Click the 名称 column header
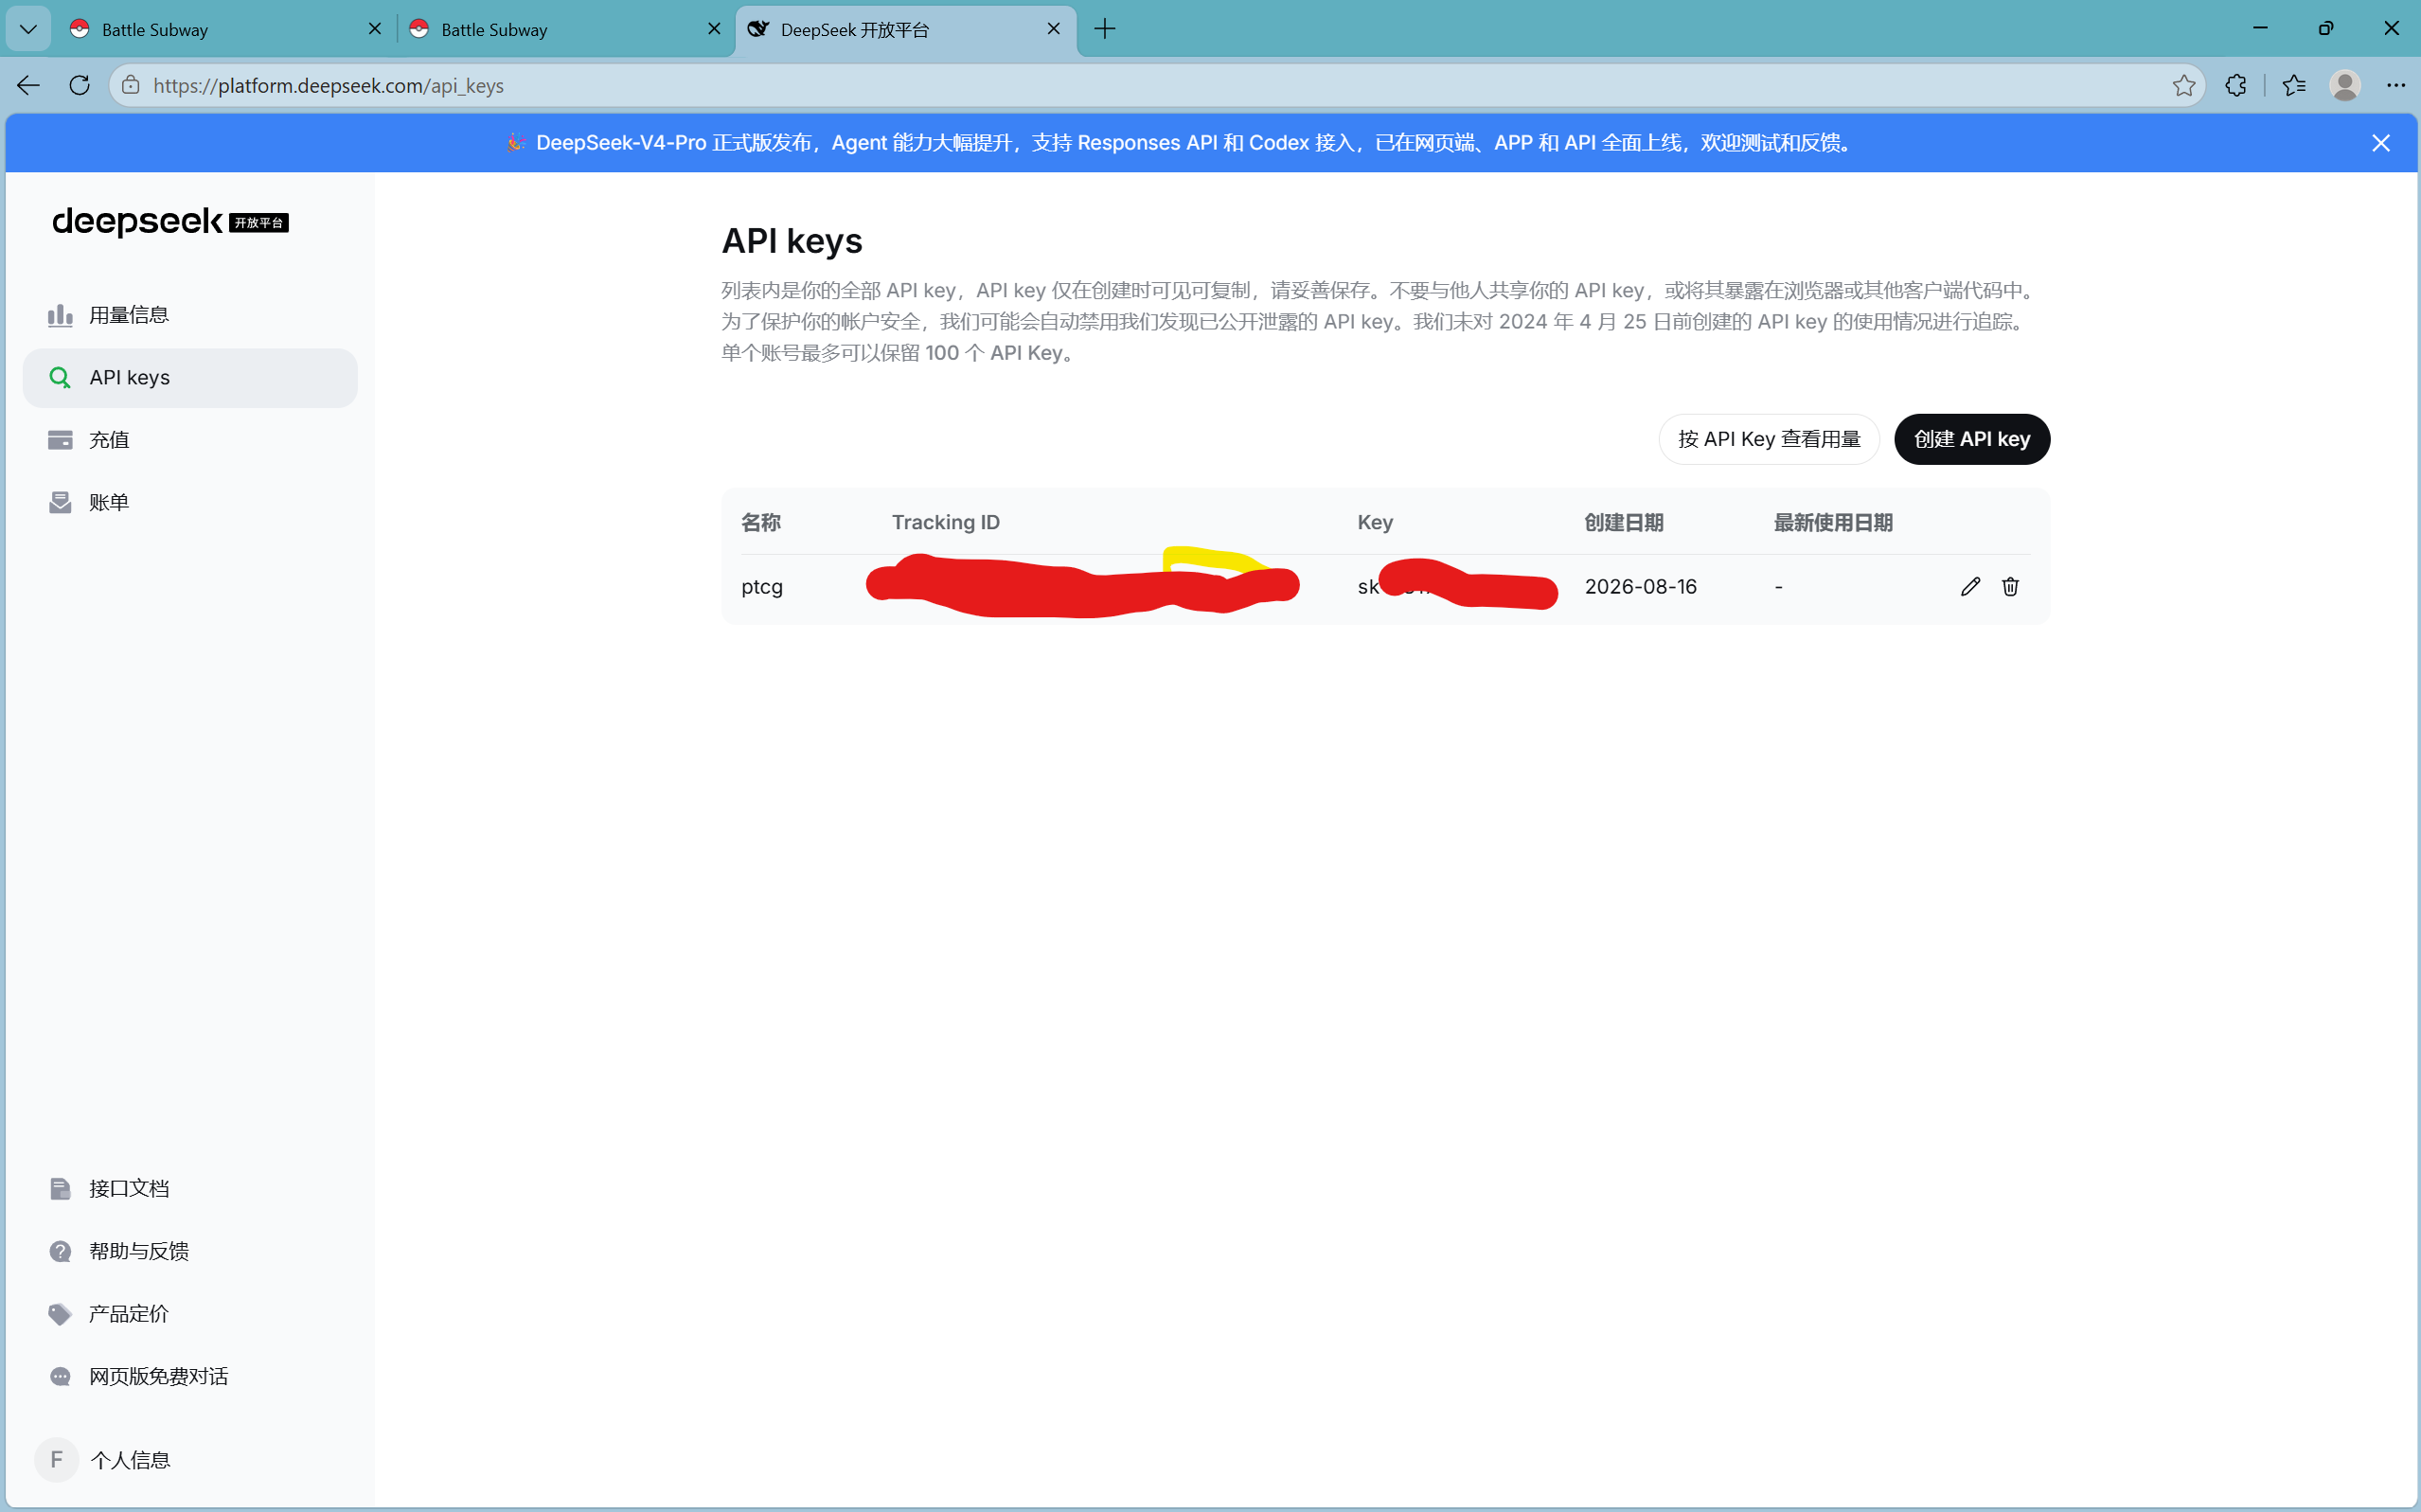This screenshot has height=1512, width=2421. [761, 523]
